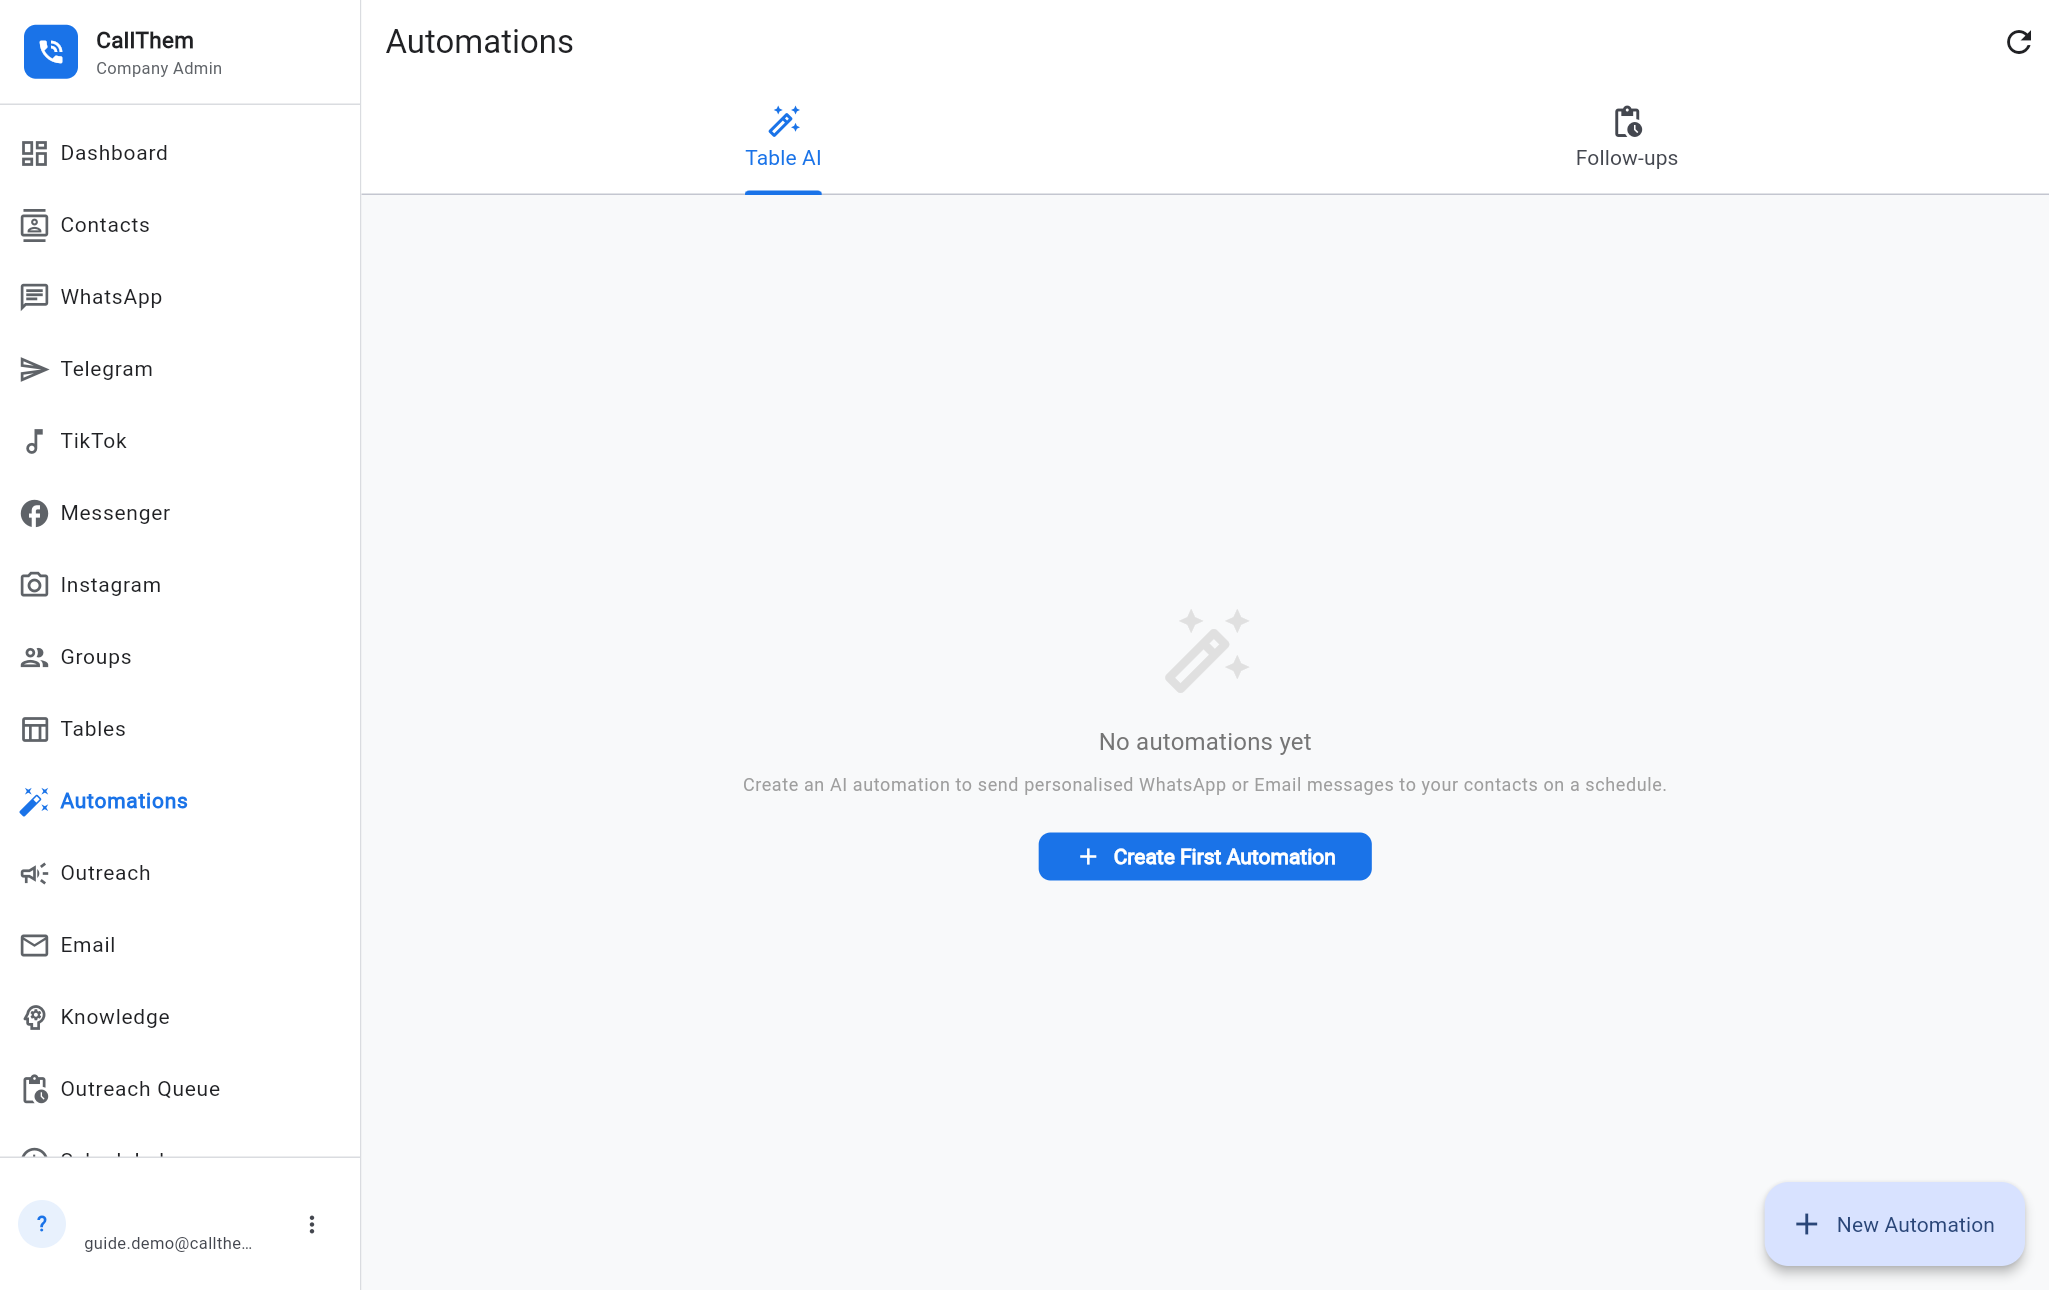This screenshot has width=2049, height=1290.
Task: Click the Instagram camera icon
Action: (x=34, y=585)
